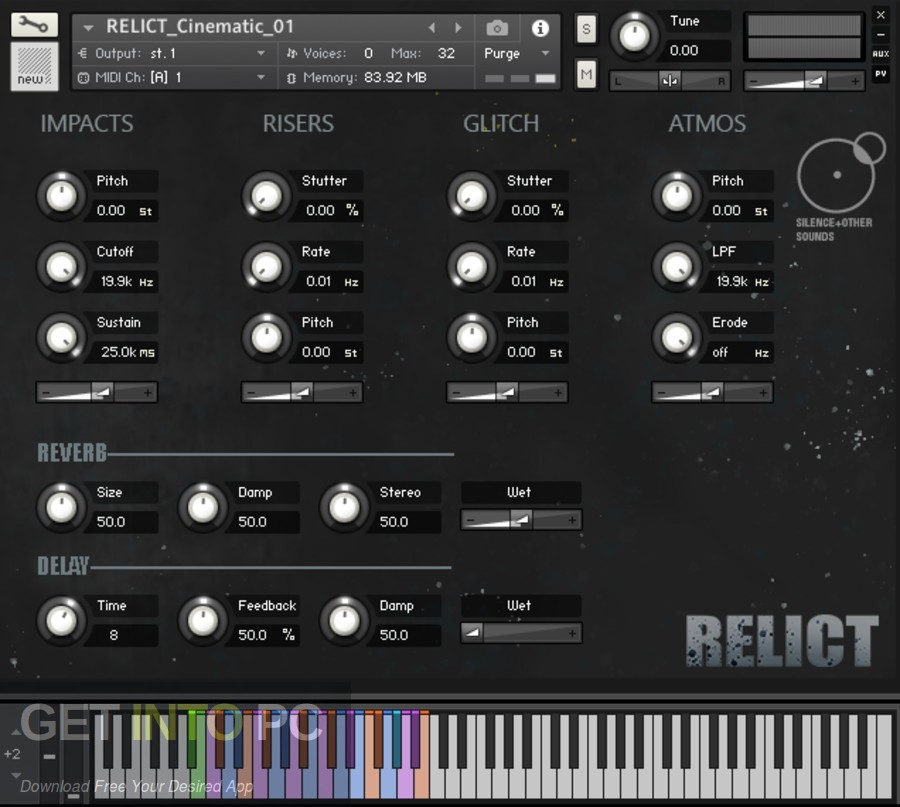Show instrument info via the i icon
The width and height of the screenshot is (900, 807).
[540, 28]
